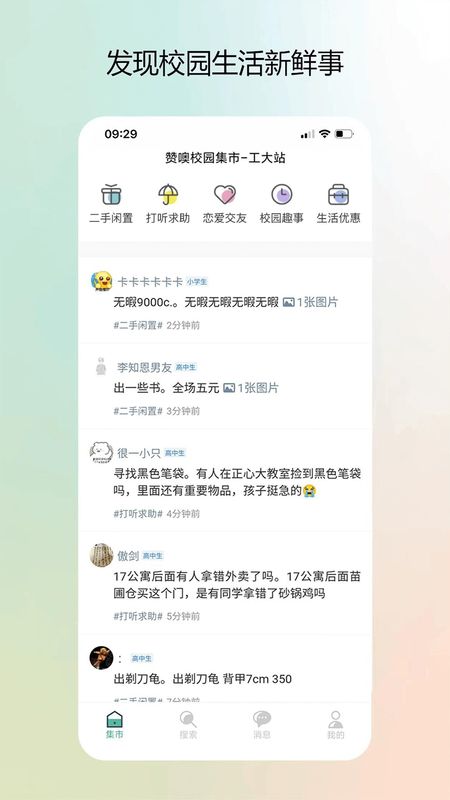The image size is (450, 800).
Task: Select the 集市 home tab
Action: [x=115, y=725]
